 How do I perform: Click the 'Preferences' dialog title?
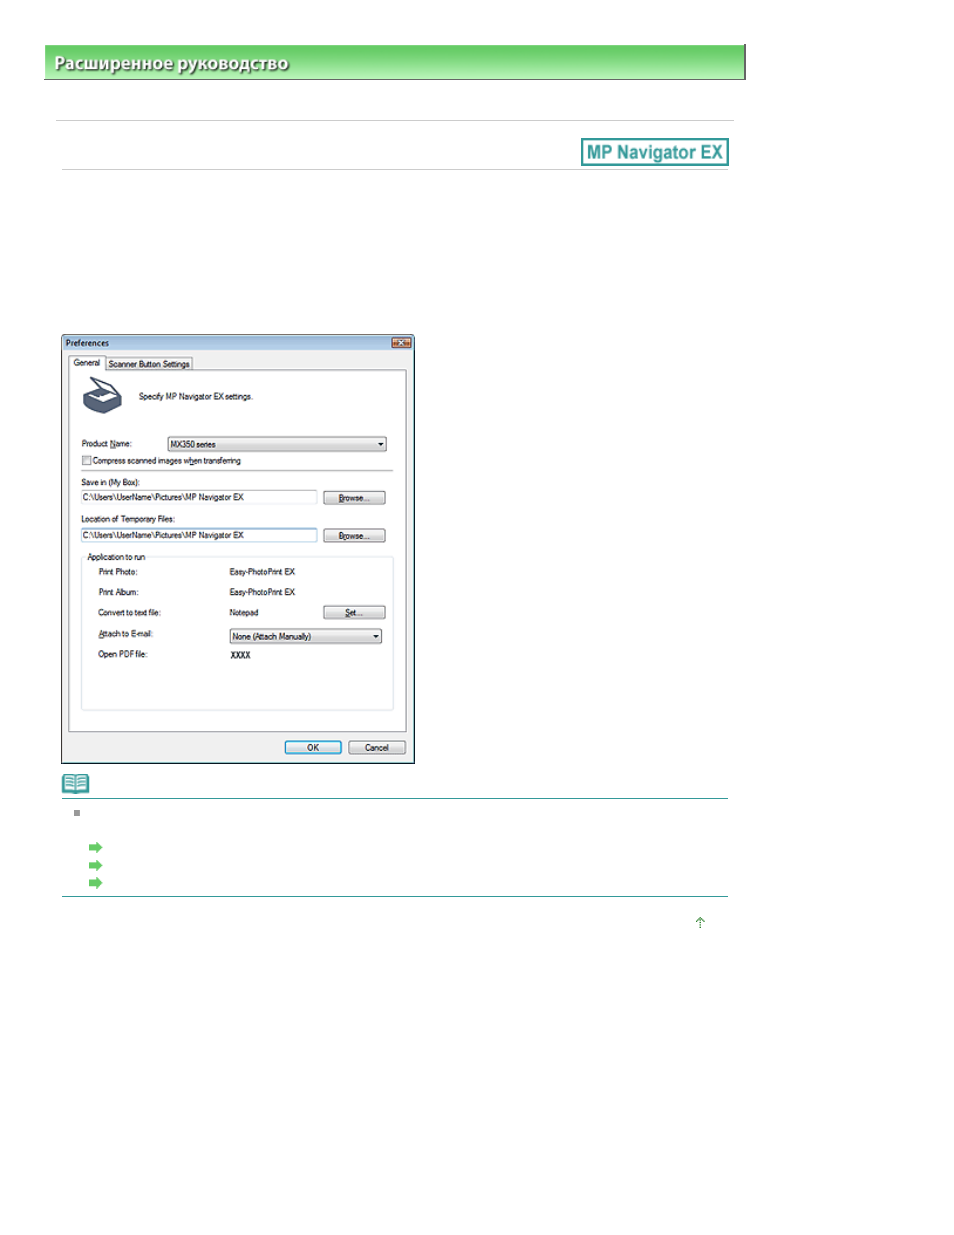[87, 343]
